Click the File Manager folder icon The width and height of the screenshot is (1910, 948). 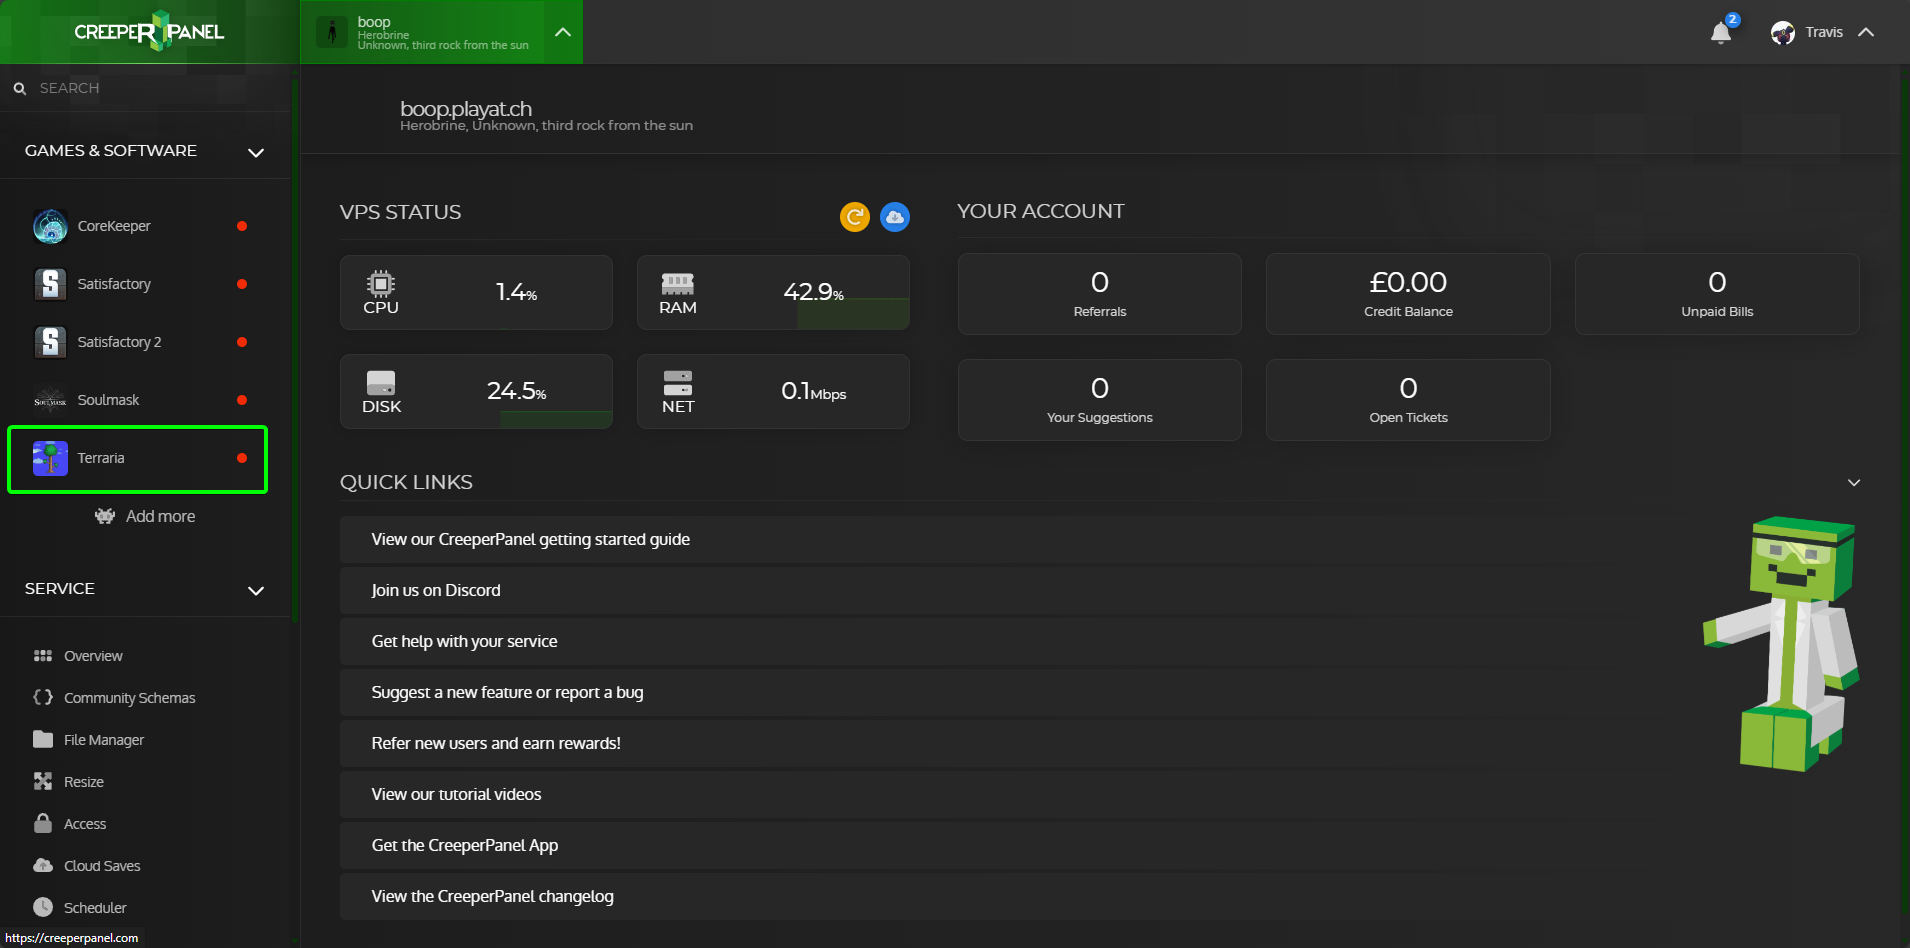[43, 739]
